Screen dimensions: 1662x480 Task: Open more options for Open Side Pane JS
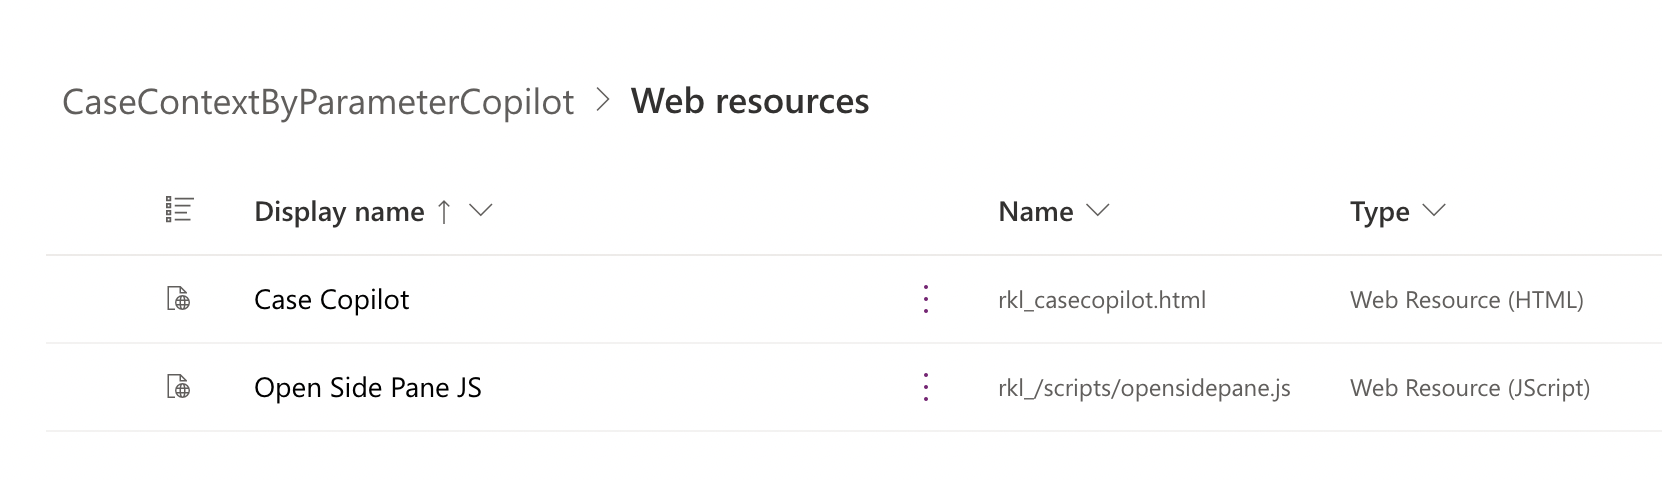926,387
